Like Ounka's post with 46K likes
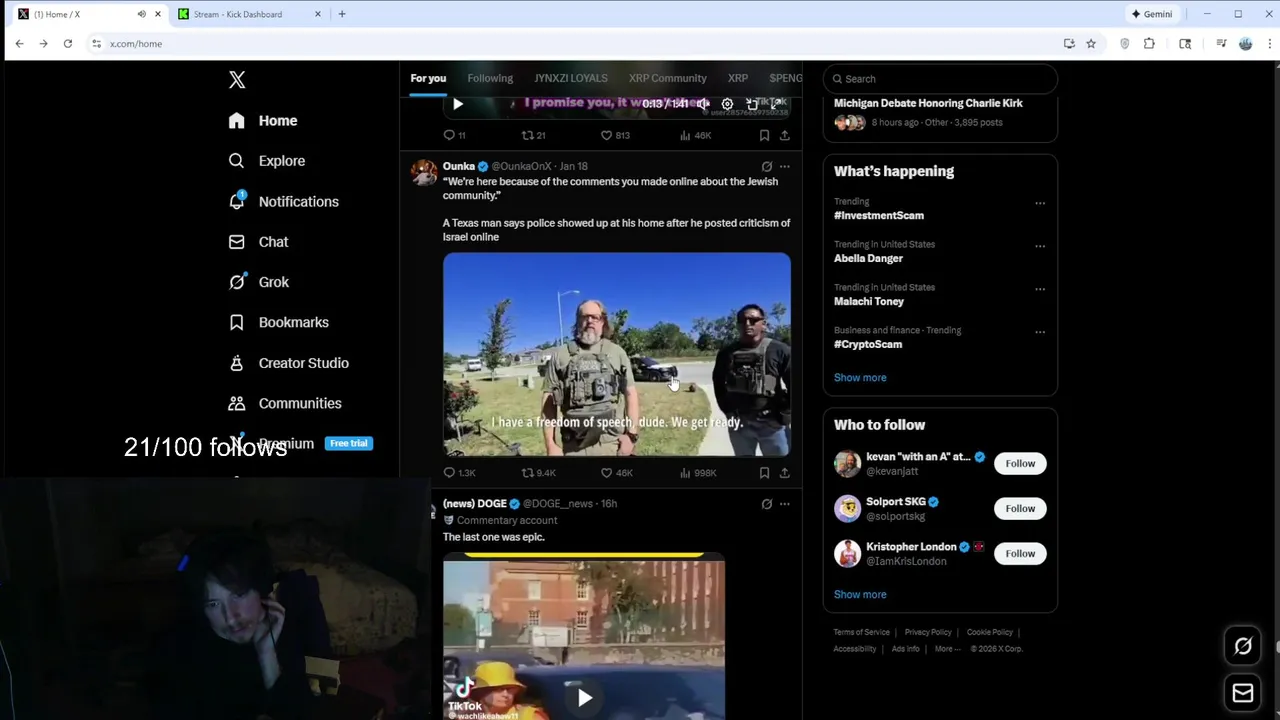 click(617, 473)
